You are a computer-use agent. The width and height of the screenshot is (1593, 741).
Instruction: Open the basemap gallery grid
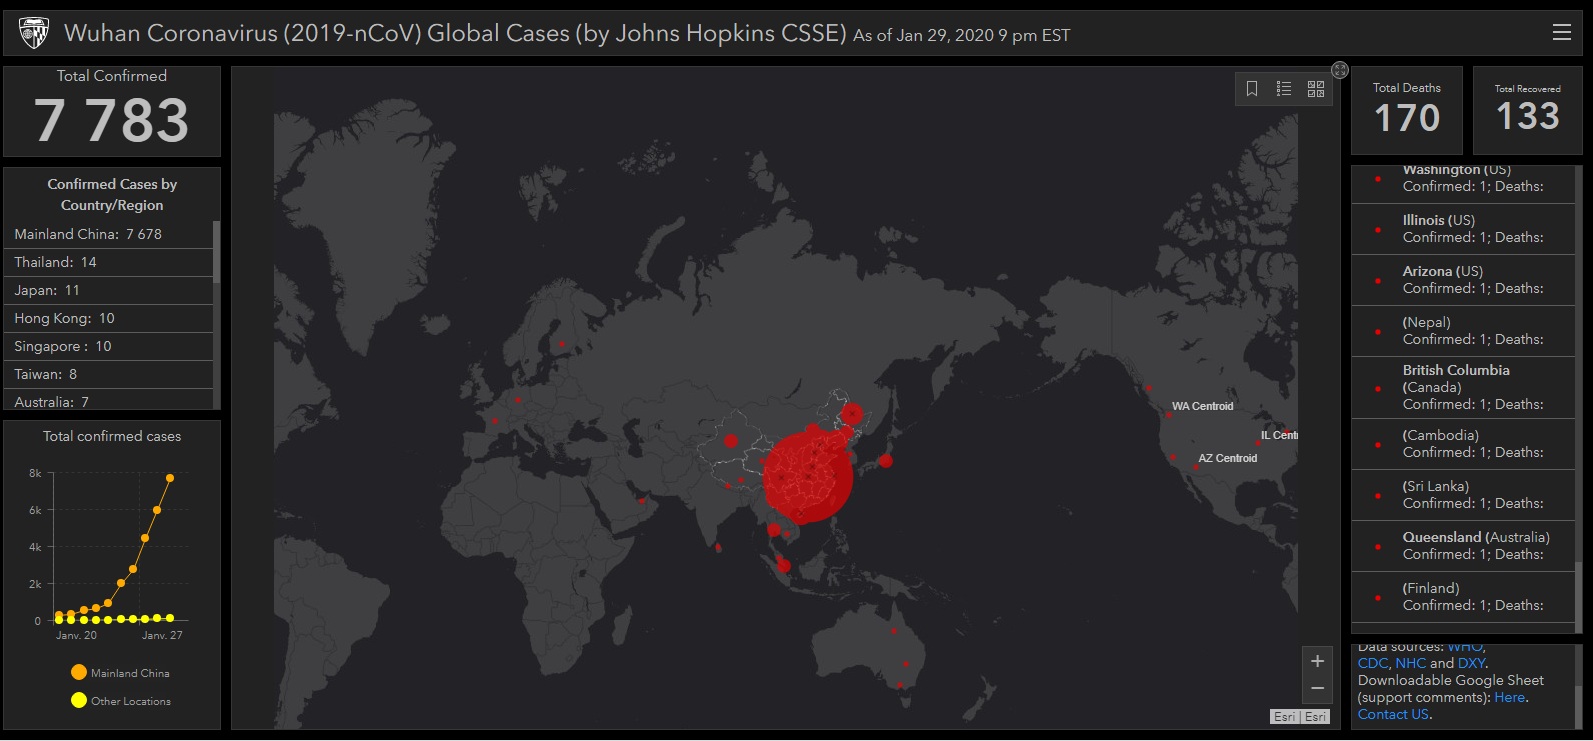tap(1316, 89)
